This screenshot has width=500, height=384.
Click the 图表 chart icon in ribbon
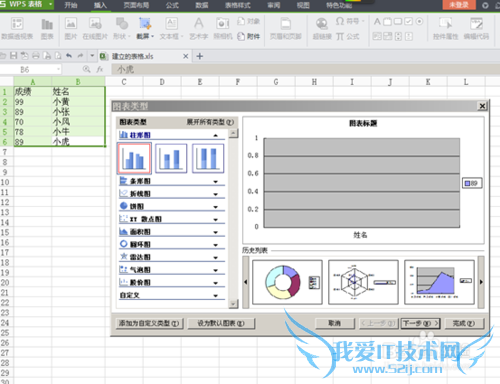(47, 29)
